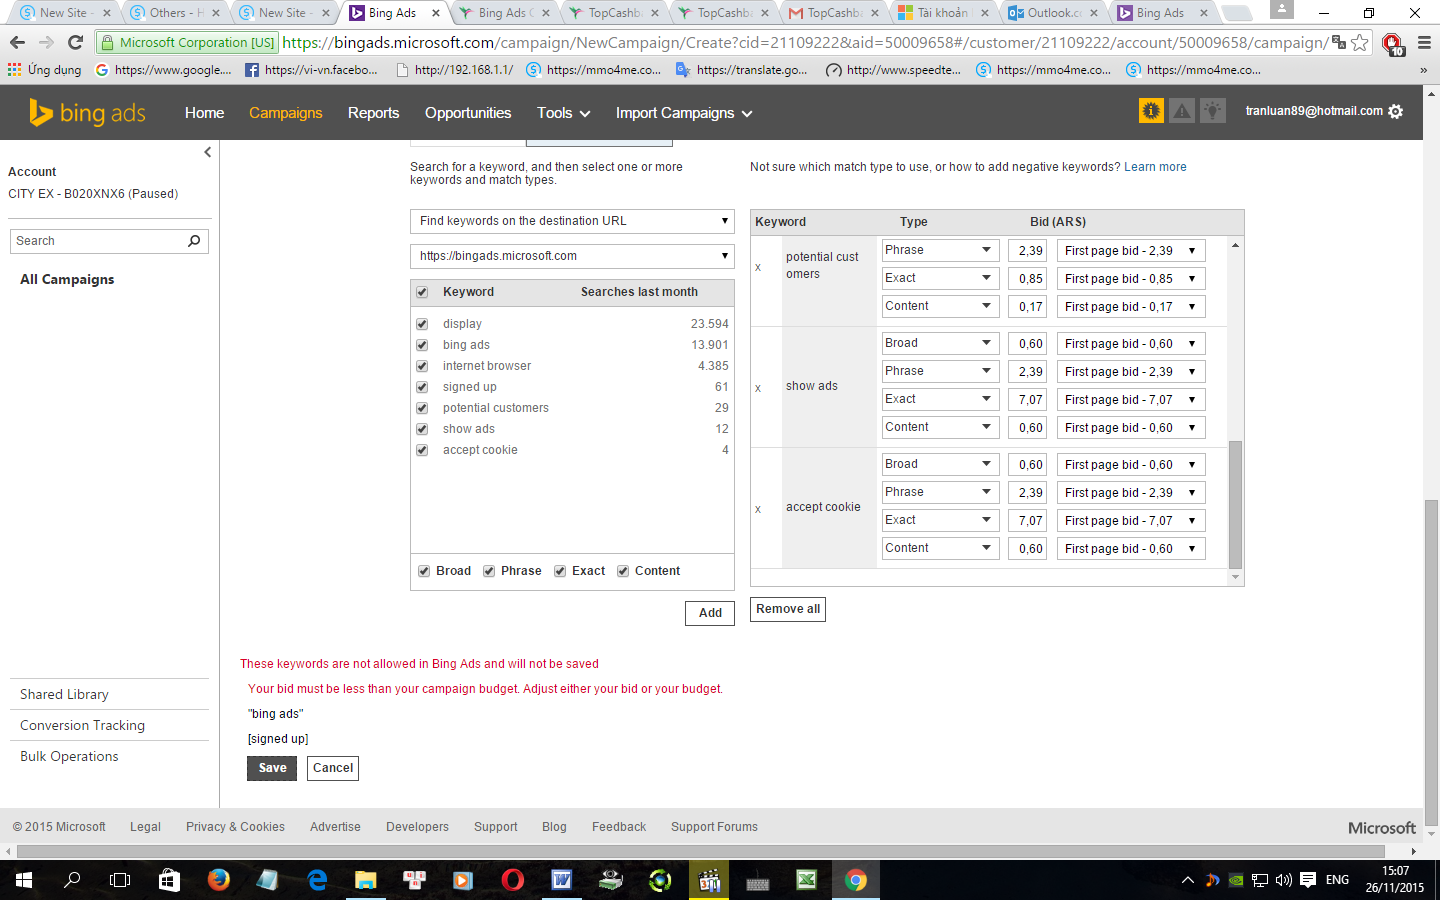1440x900 pixels.
Task: Click the red extension icon in Chrome toolbar
Action: point(1392,43)
